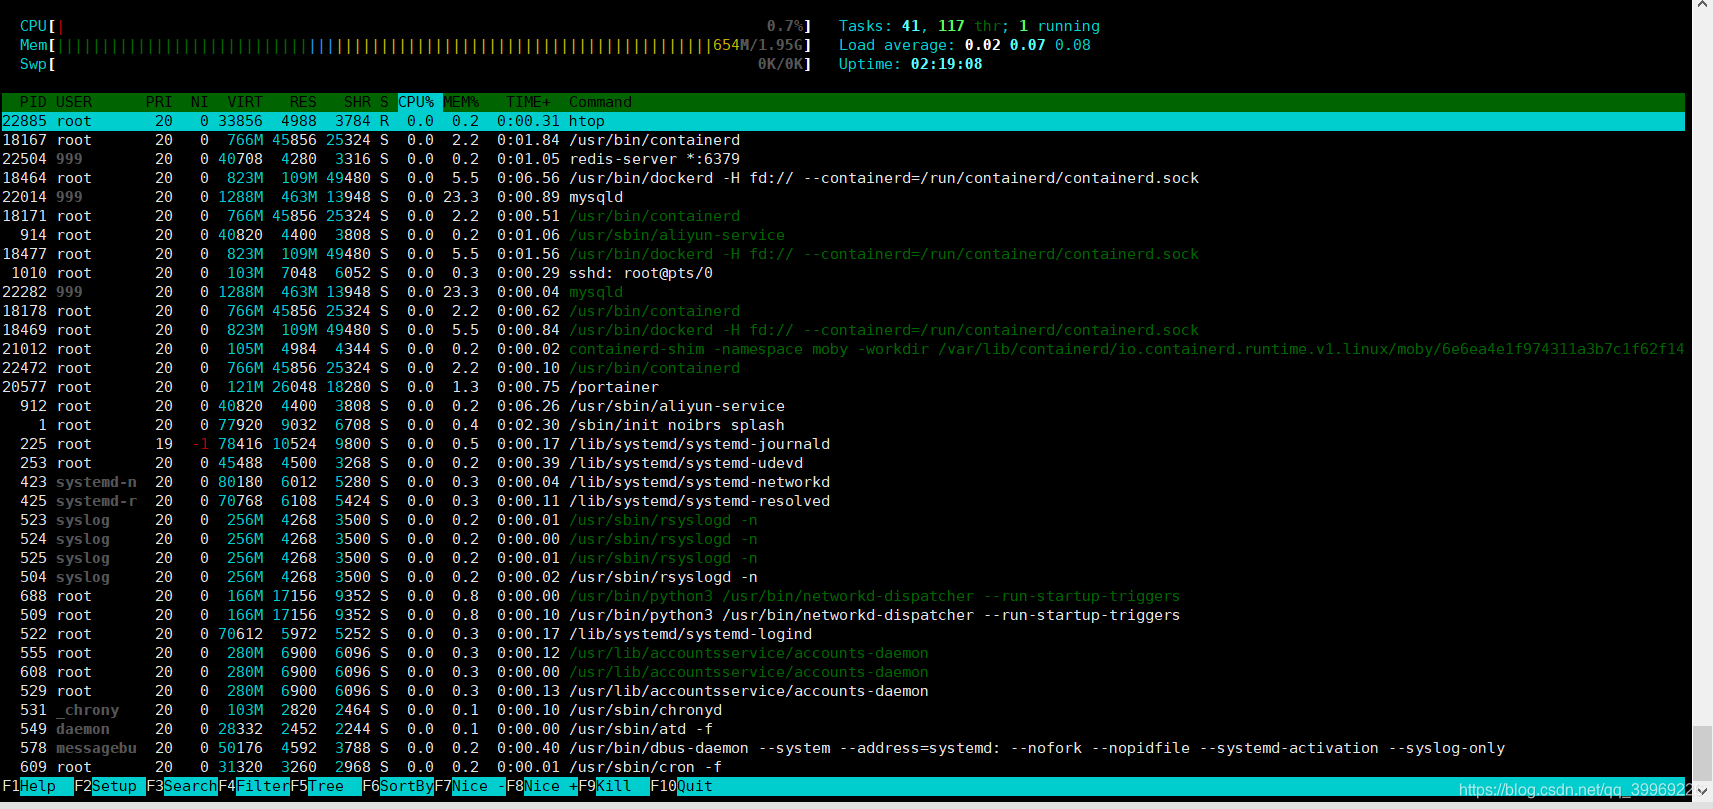Select /usr/sbin/chronyd process row

point(843,710)
